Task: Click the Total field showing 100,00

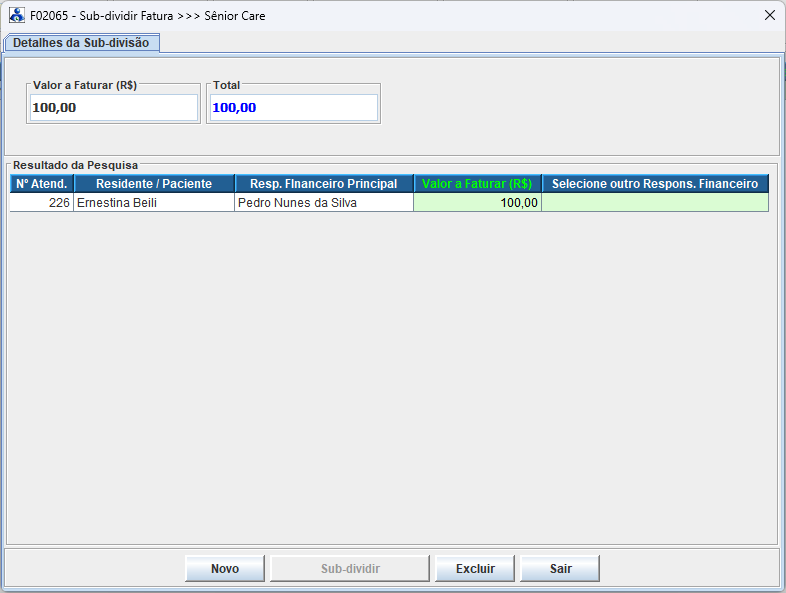Action: tap(294, 108)
